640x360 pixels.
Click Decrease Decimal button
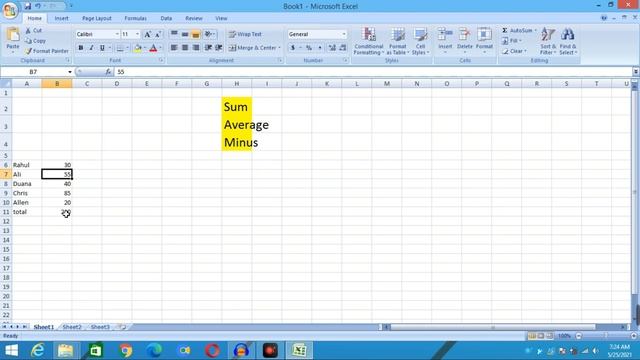[342, 48]
